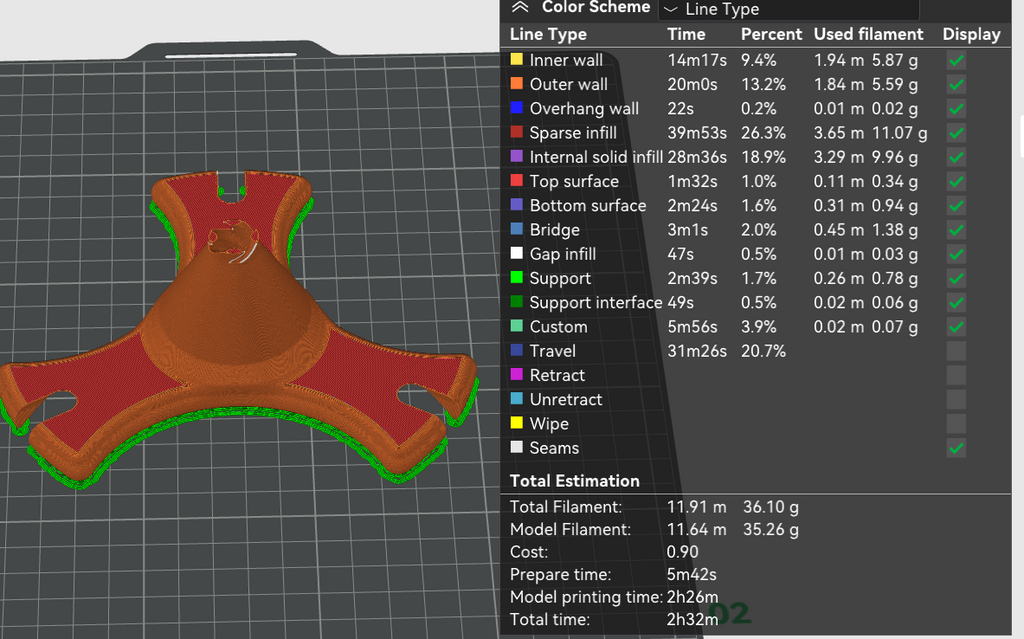Click the Total Estimation heading
Viewport: 1024px width, 639px height.
[x=575, y=481]
